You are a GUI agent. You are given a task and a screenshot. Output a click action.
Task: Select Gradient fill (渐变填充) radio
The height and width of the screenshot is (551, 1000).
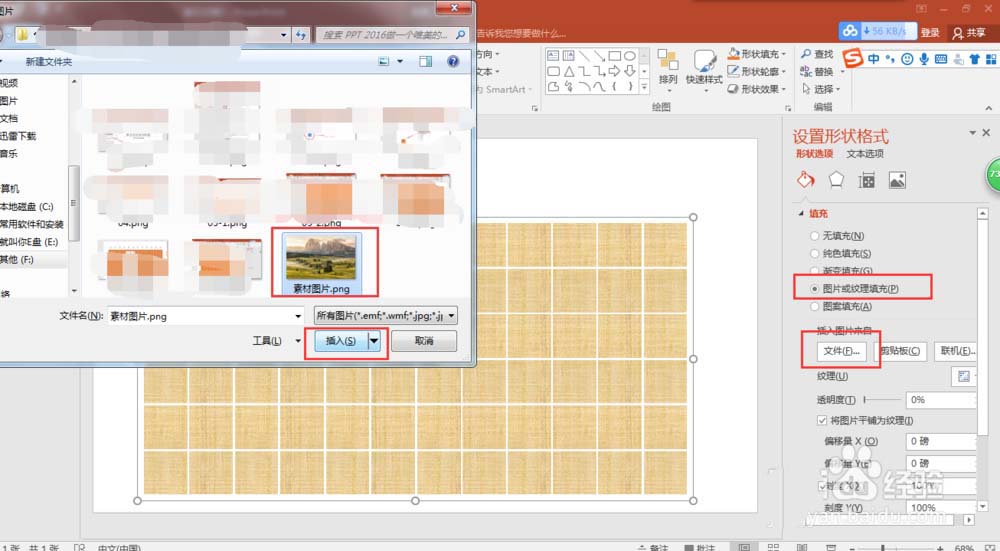coord(814,271)
